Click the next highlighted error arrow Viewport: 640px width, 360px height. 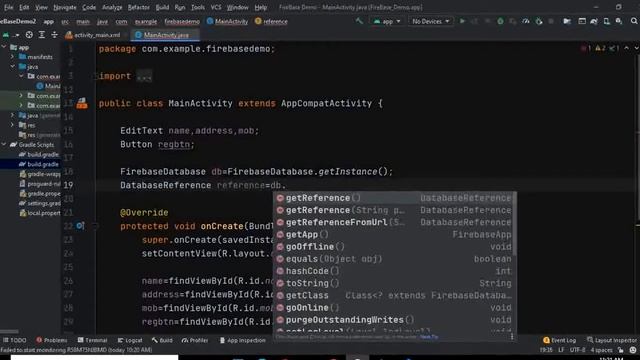tap(636, 49)
